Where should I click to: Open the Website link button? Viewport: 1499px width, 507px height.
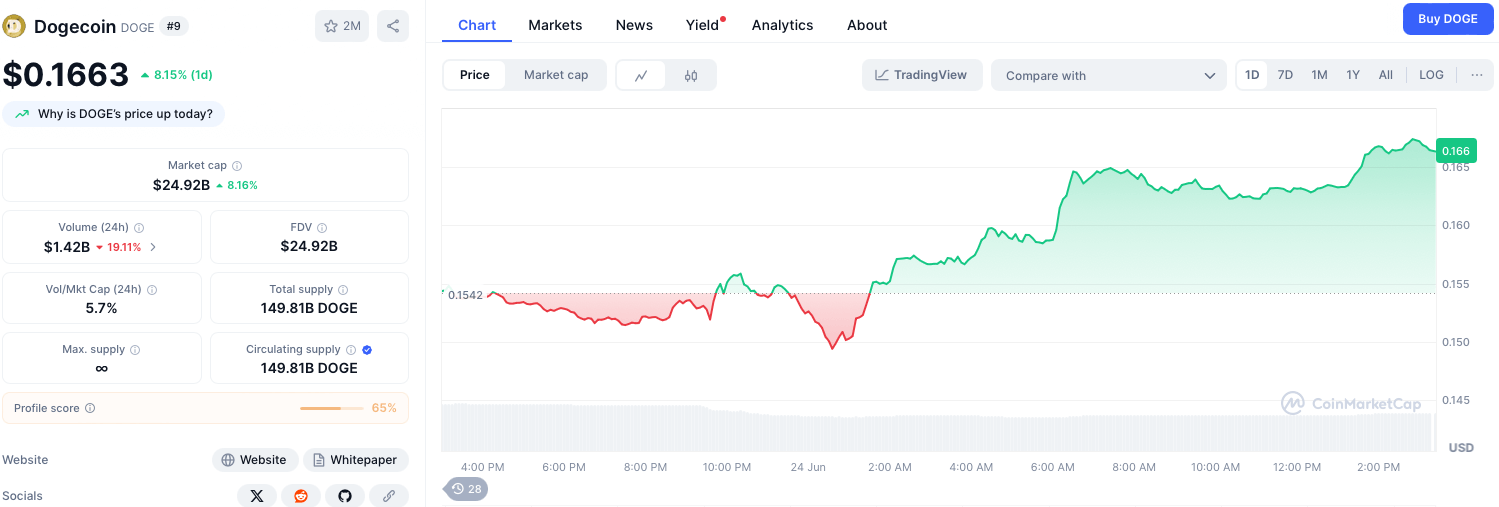click(255, 460)
